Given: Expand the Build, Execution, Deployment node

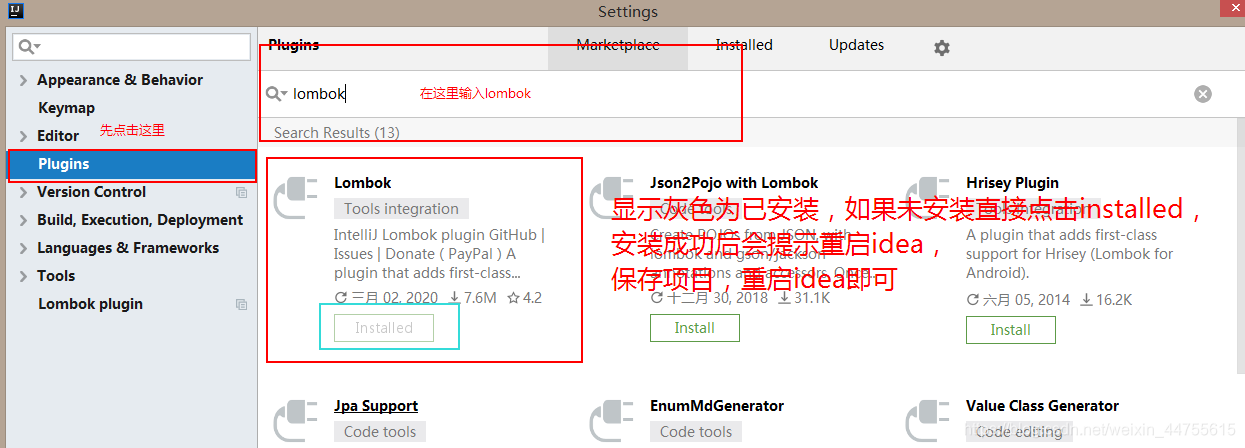Looking at the screenshot, I should [23, 220].
